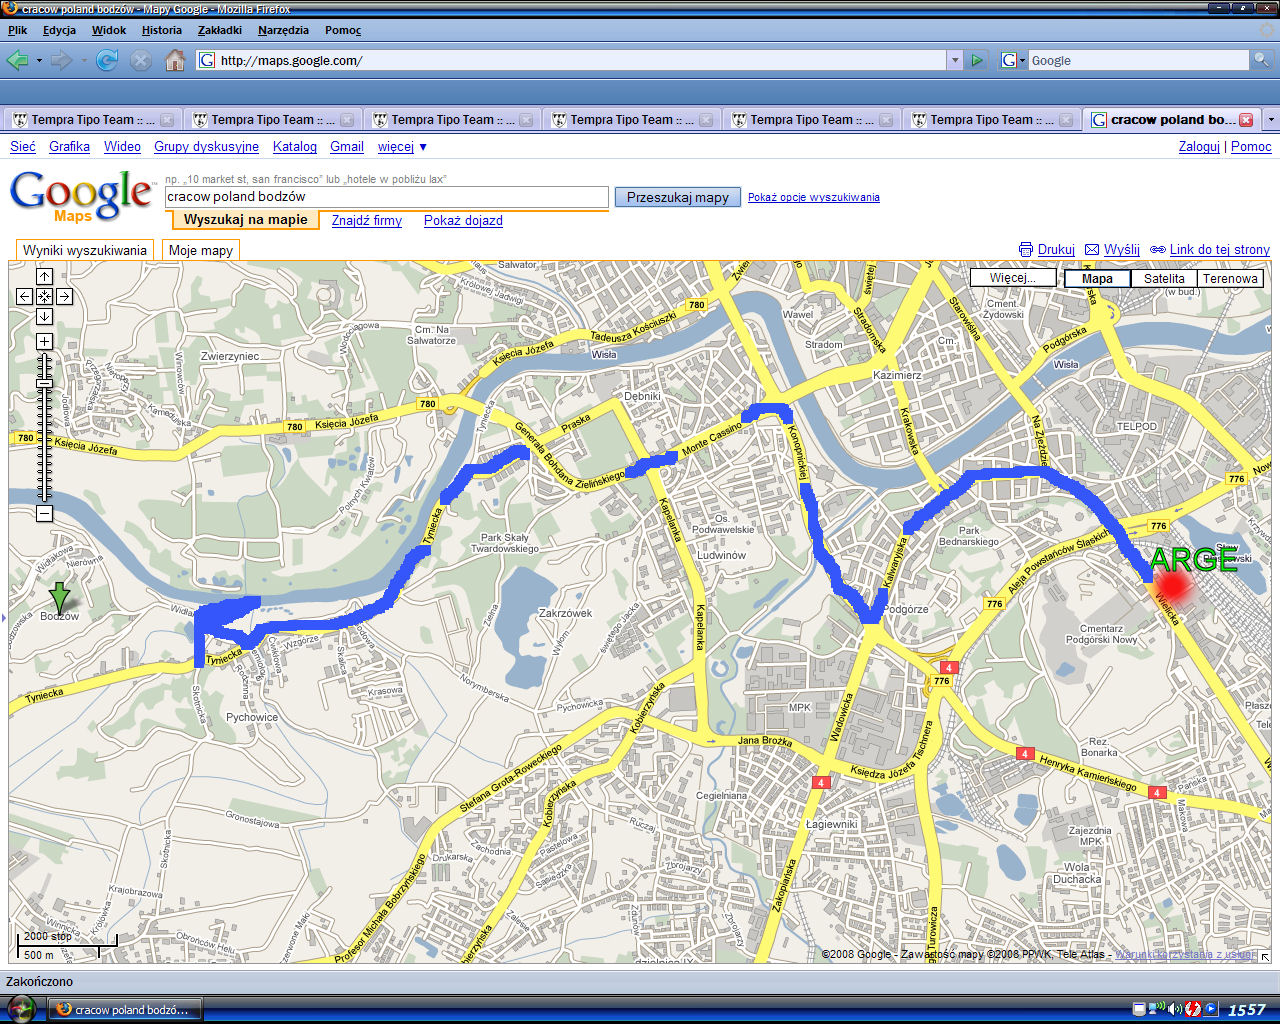Open the Back button history dropdown arrow

(39, 60)
